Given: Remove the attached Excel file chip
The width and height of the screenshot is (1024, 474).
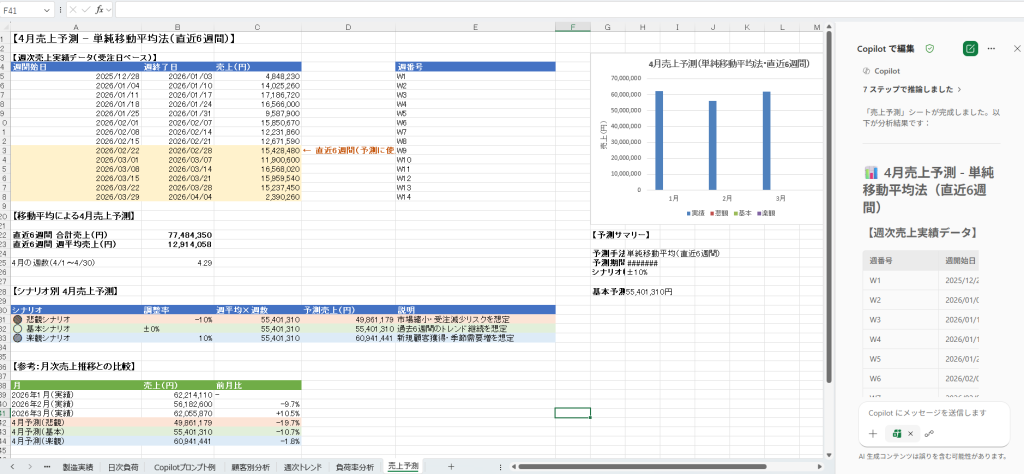Looking at the screenshot, I should (x=911, y=433).
